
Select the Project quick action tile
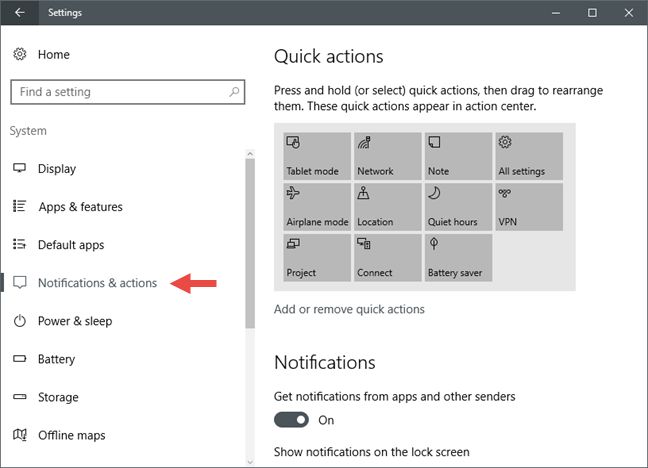(317, 258)
